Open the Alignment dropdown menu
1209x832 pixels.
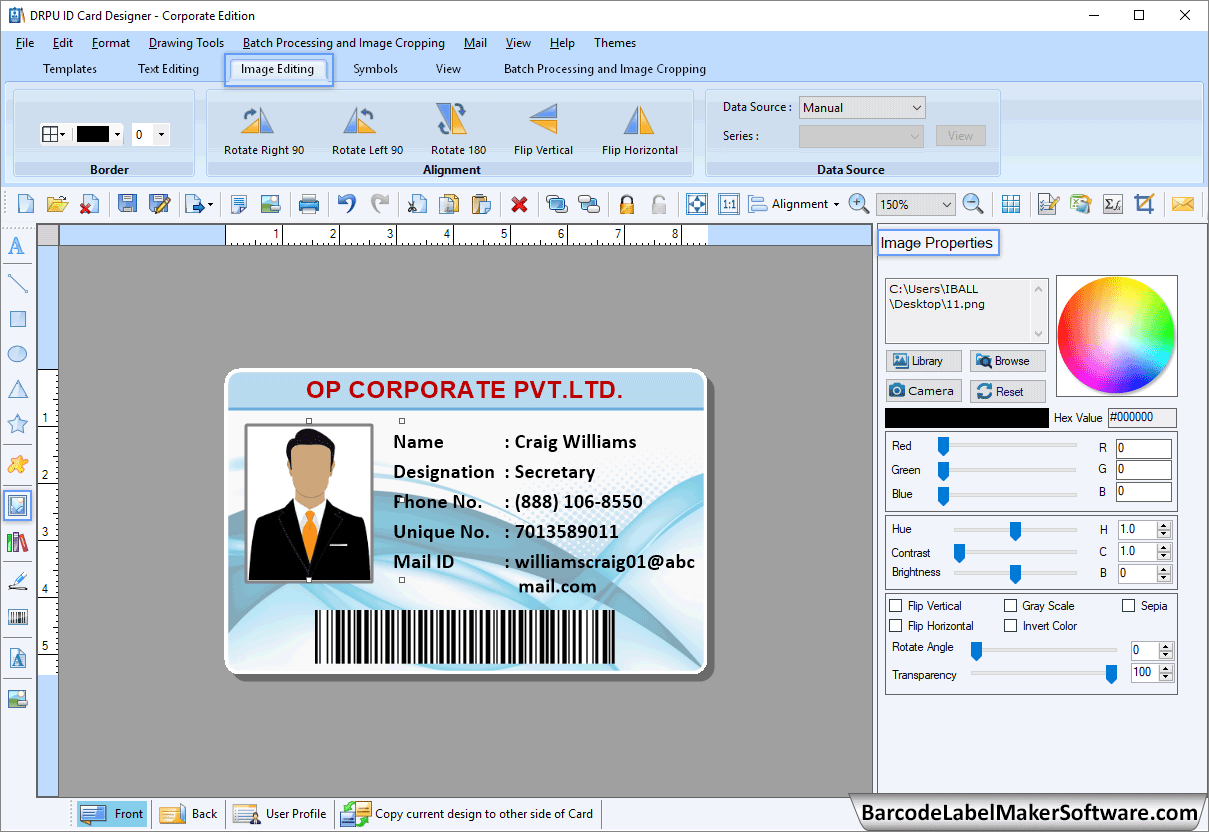click(x=836, y=203)
